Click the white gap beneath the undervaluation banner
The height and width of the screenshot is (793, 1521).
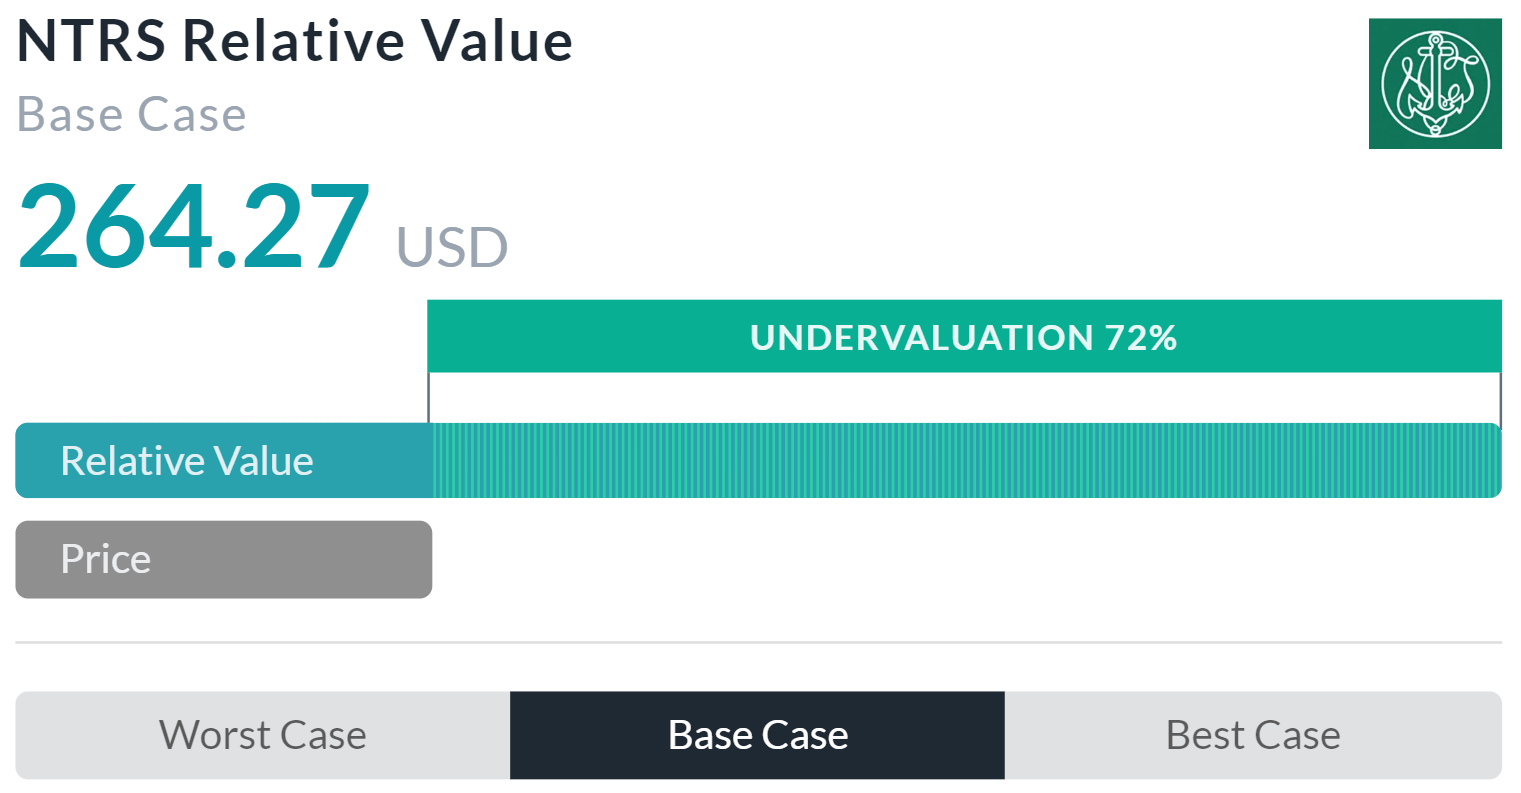pyautogui.click(x=964, y=398)
